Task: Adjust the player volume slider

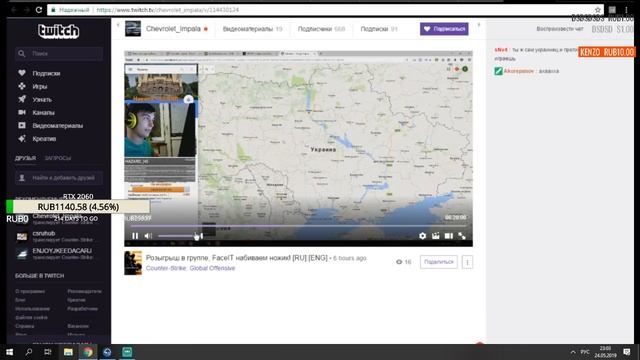Action: (180, 236)
